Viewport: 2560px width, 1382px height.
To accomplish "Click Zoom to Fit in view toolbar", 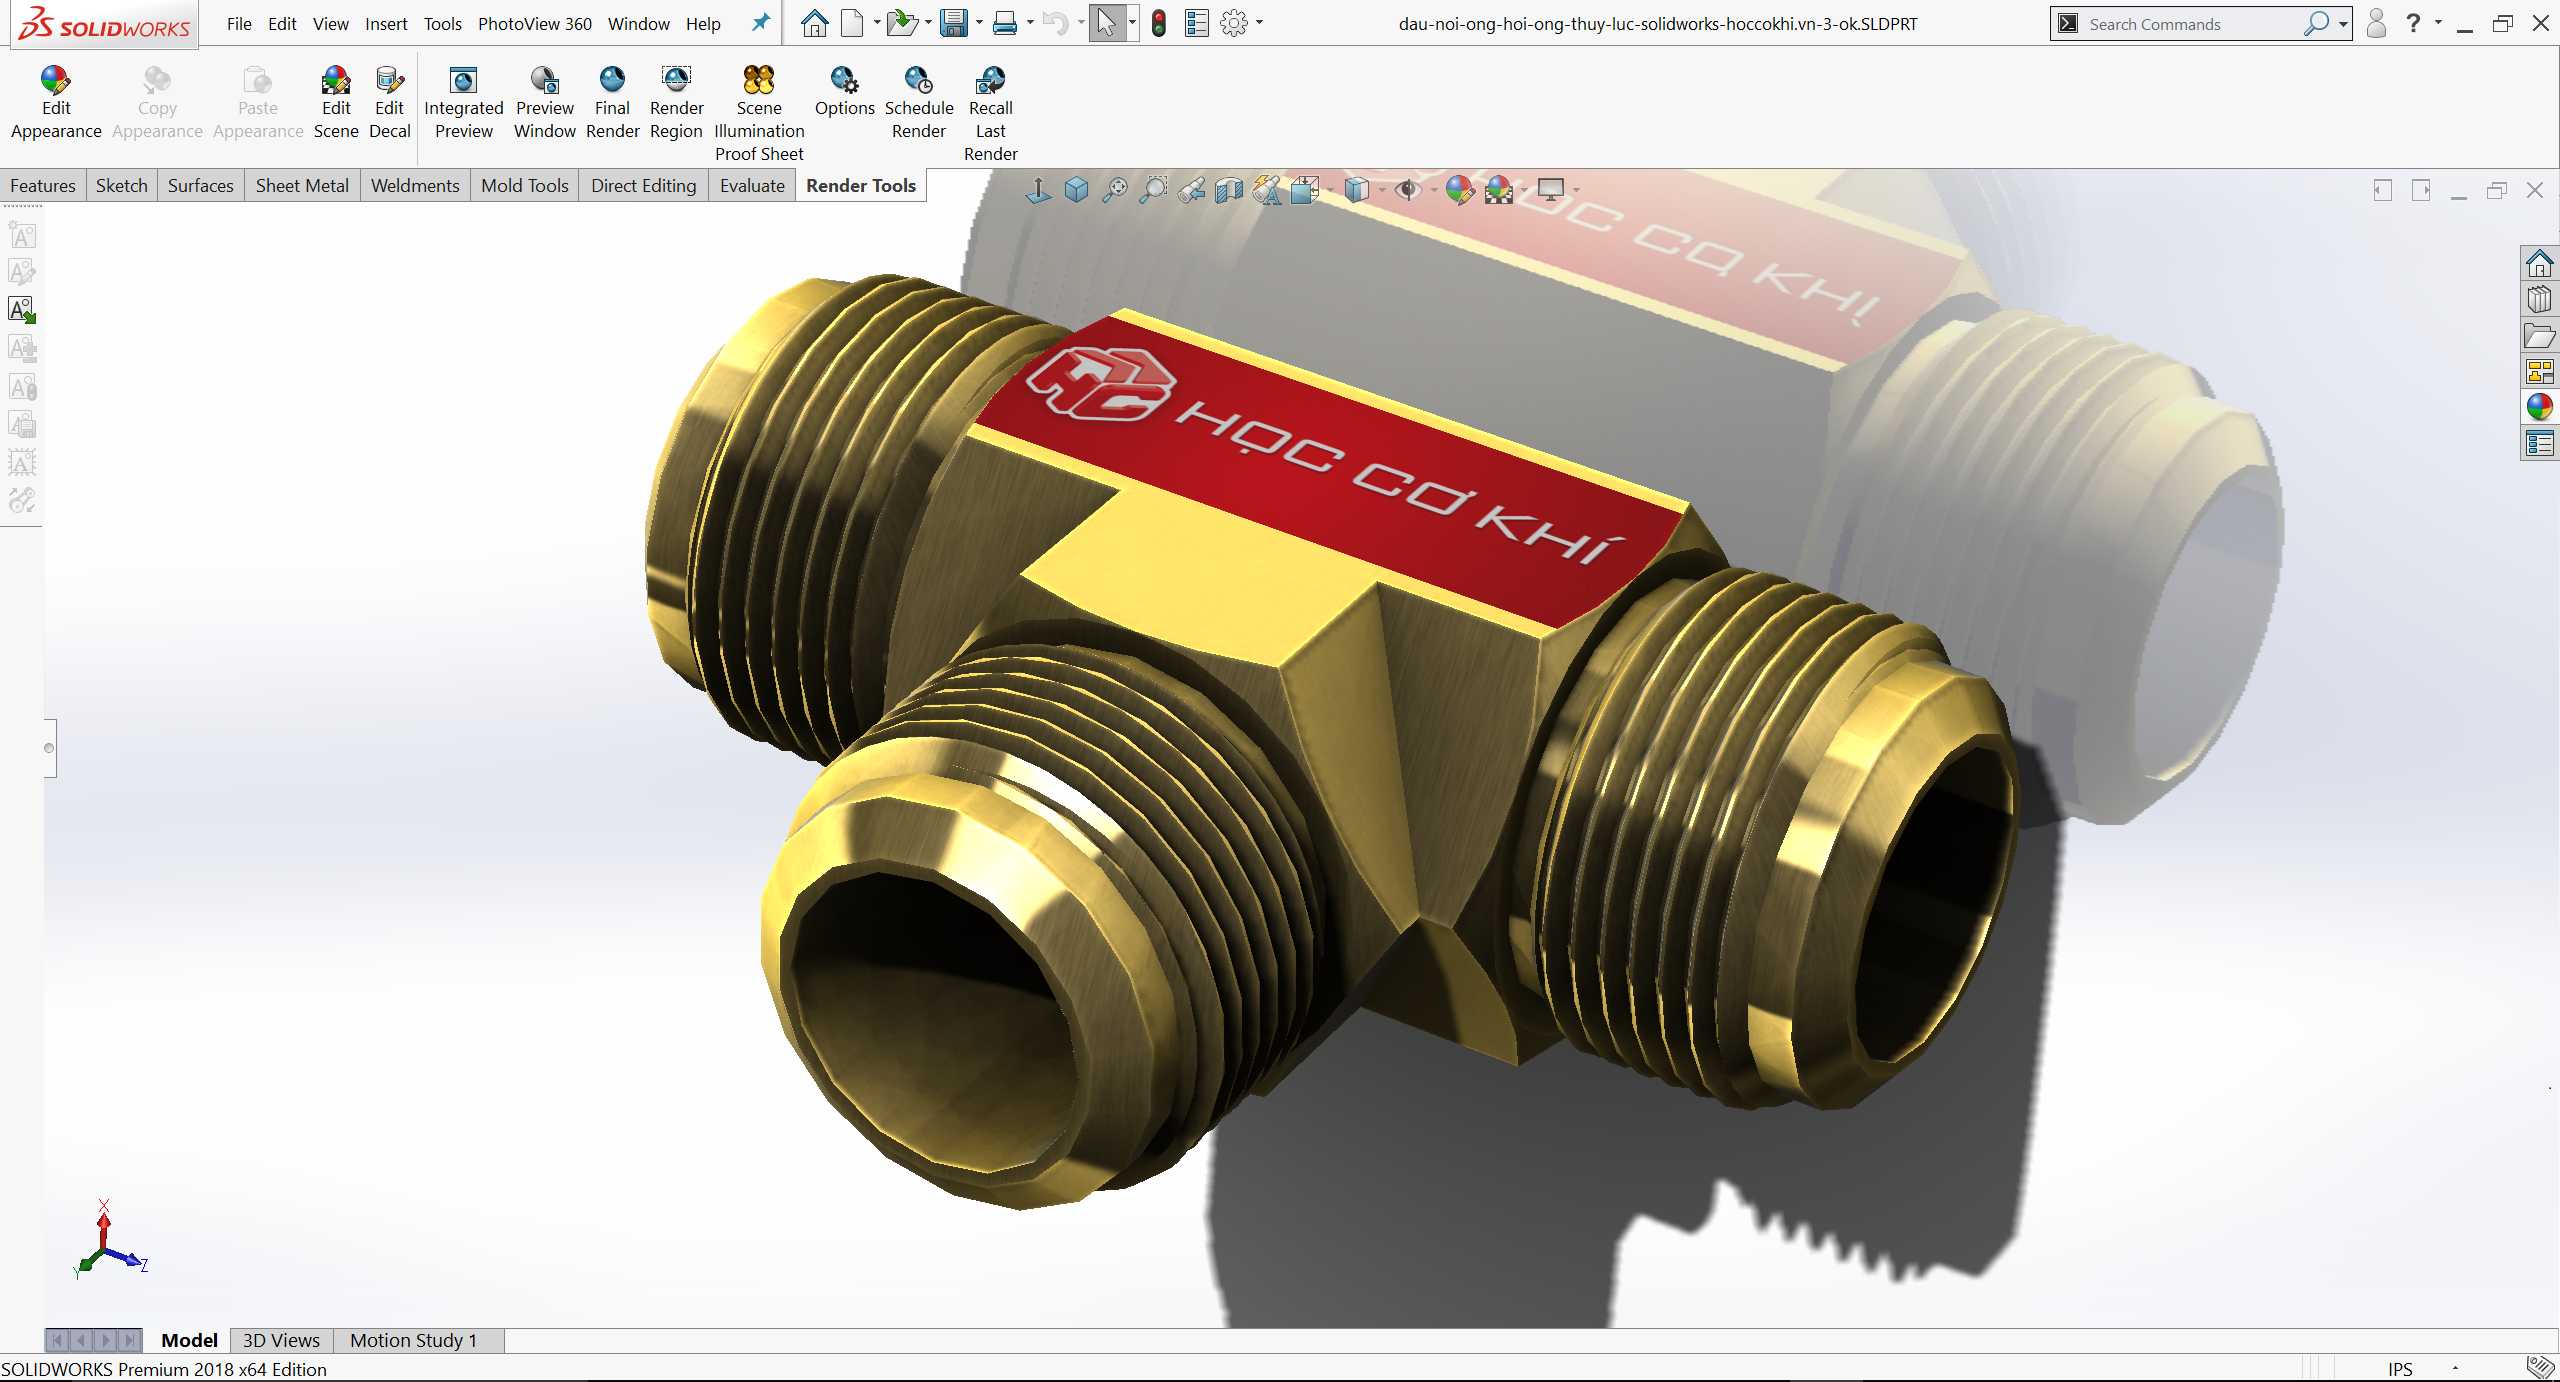I will tap(1115, 189).
